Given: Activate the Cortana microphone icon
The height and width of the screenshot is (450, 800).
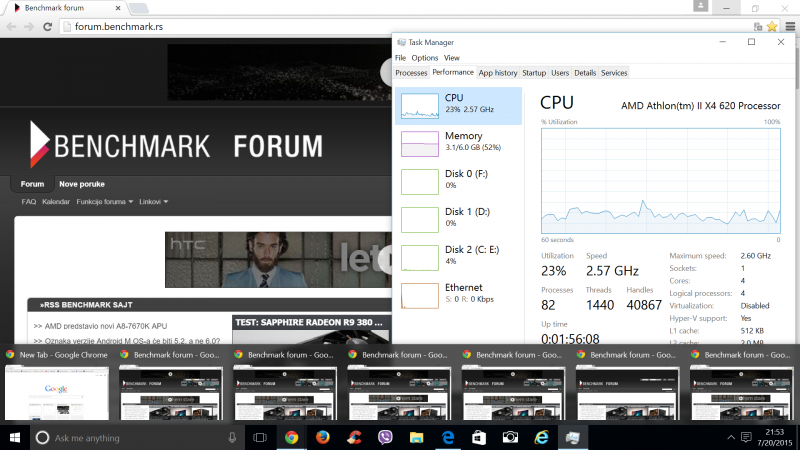Looking at the screenshot, I should pos(232,438).
